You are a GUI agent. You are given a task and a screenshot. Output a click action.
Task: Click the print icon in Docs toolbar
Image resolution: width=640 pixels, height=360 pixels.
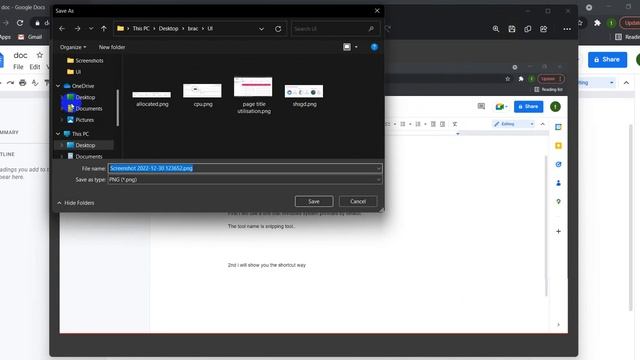click(22, 83)
